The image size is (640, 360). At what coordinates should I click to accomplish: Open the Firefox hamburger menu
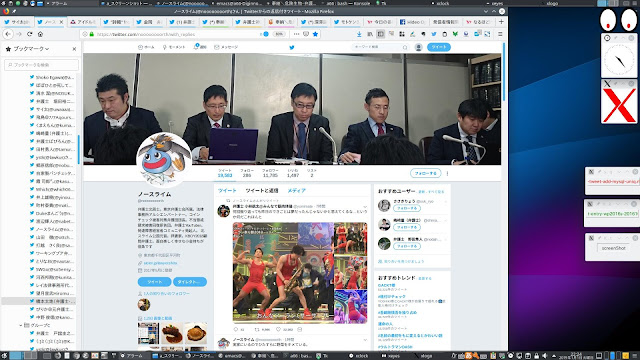point(500,34)
